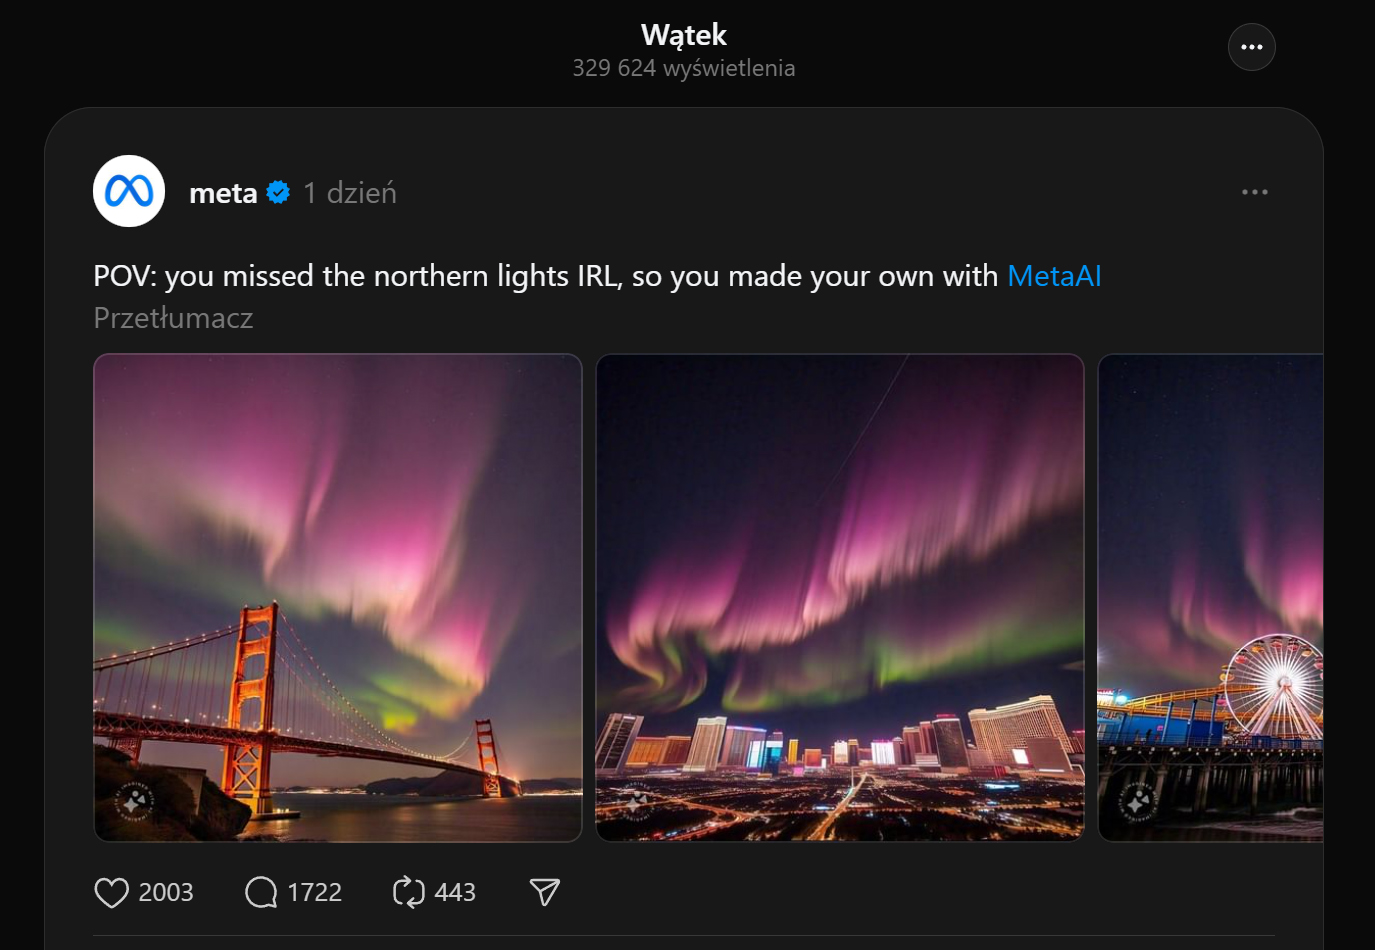Viewport: 1375px width, 950px height.
Task: Click the 1722 replies count
Action: pos(315,892)
